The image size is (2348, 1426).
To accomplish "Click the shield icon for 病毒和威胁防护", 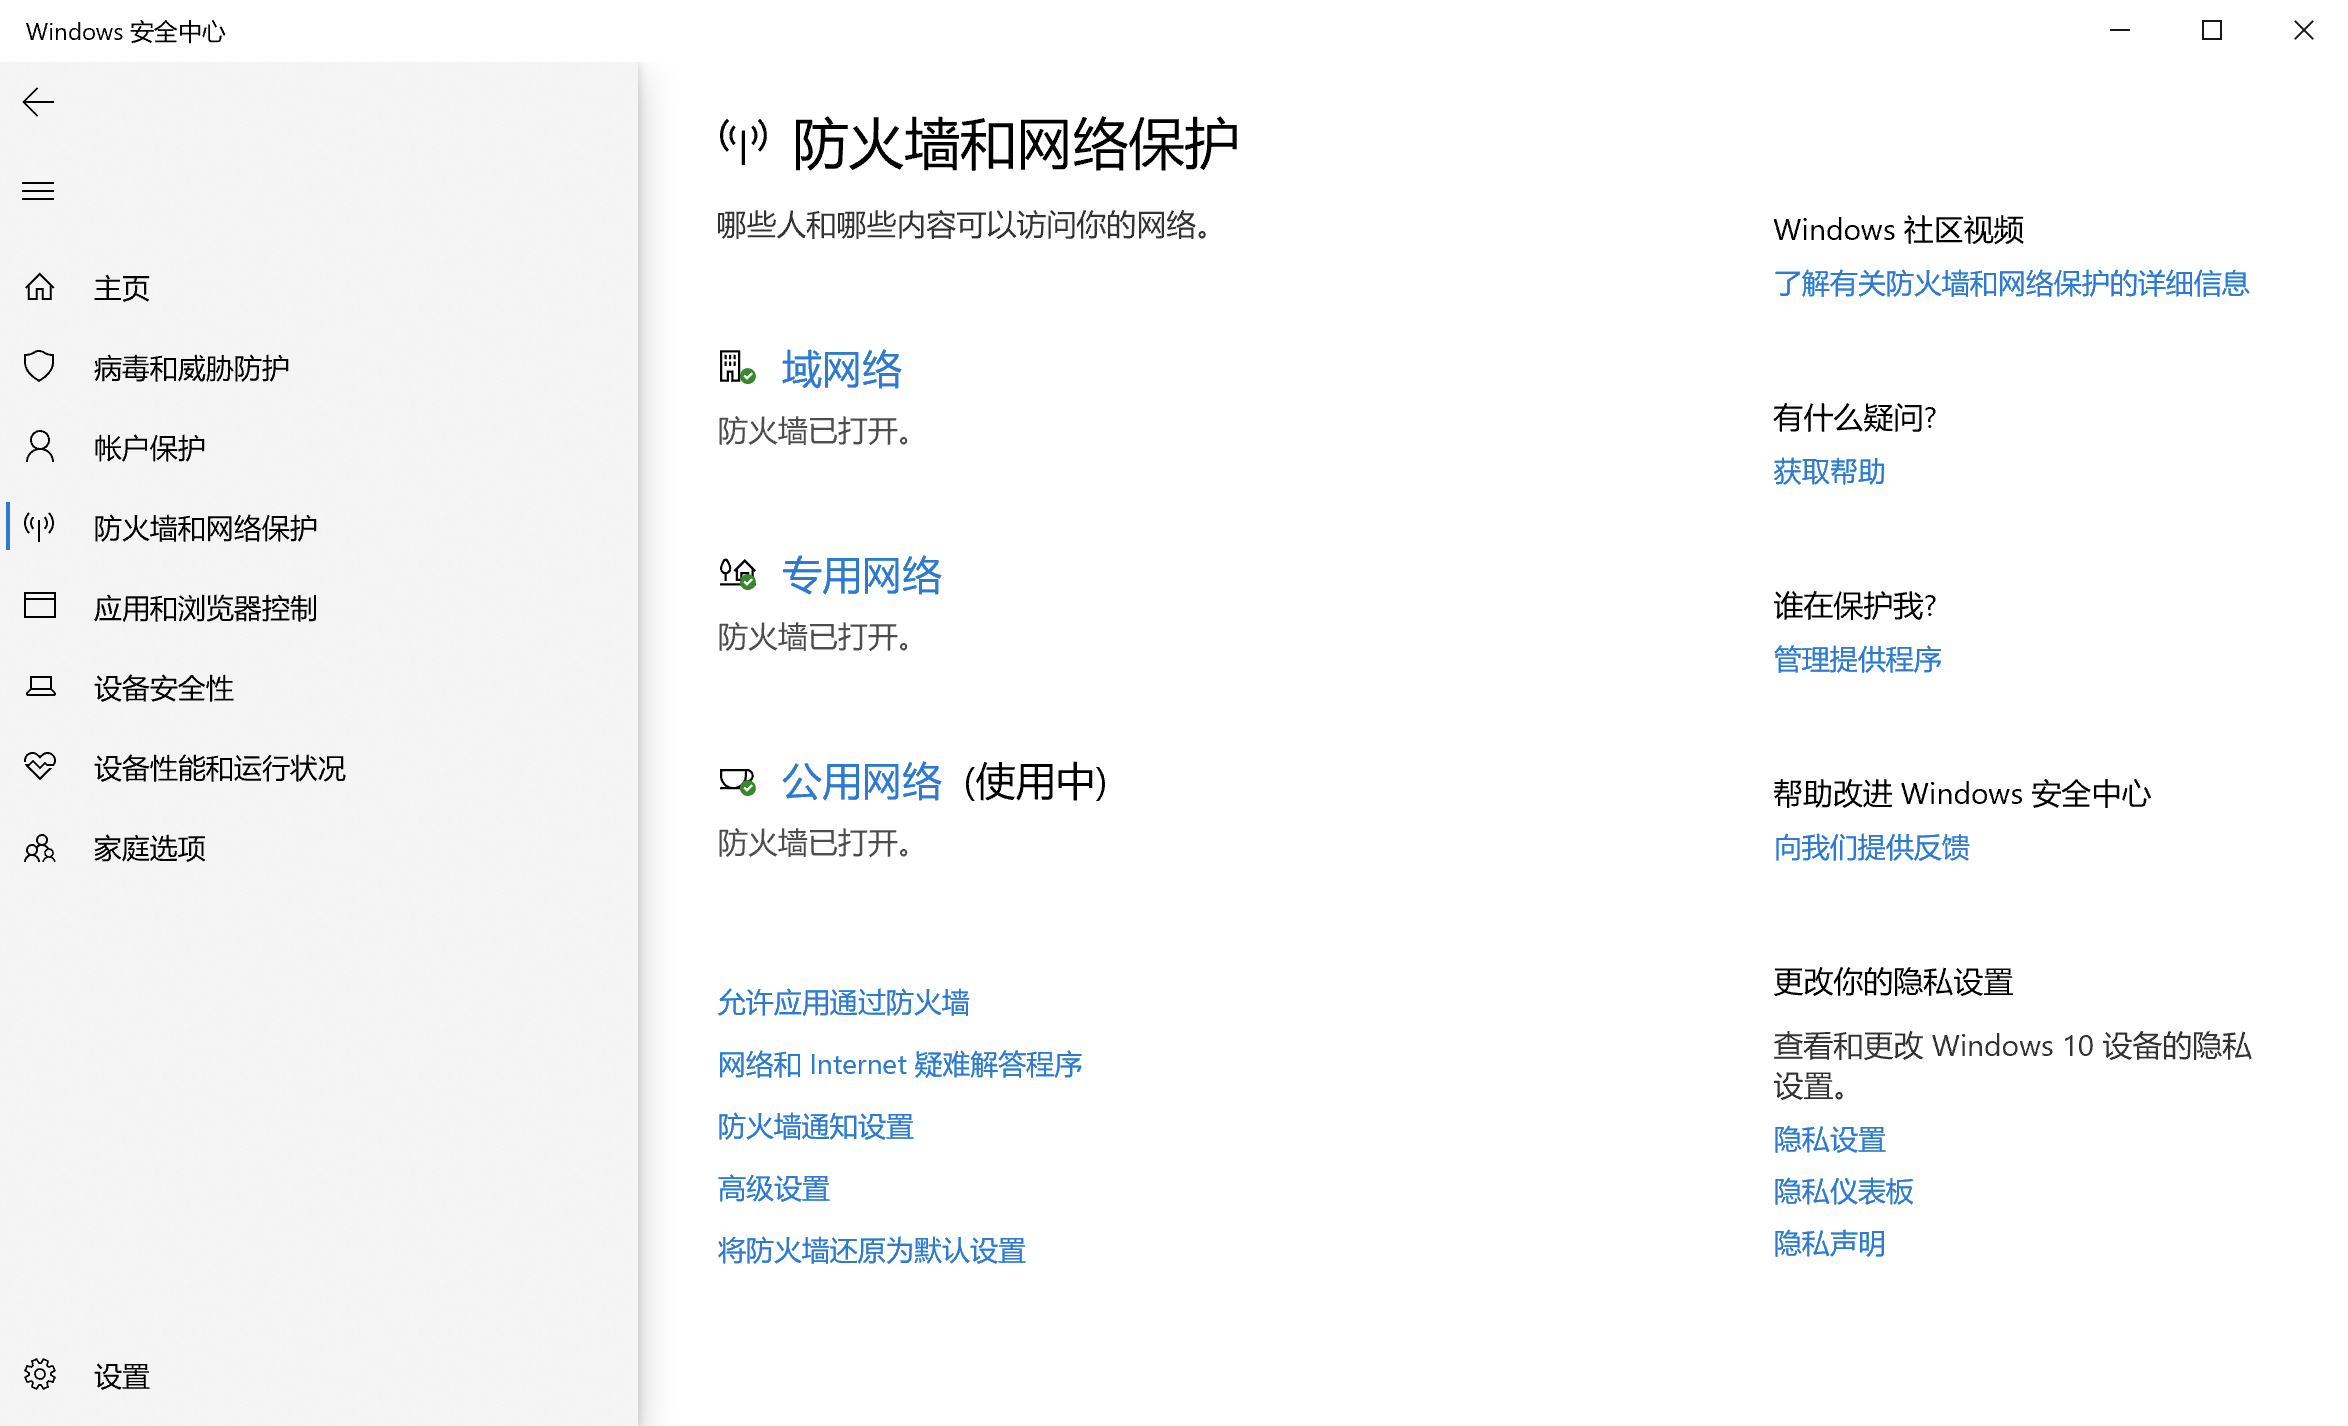I will point(40,367).
